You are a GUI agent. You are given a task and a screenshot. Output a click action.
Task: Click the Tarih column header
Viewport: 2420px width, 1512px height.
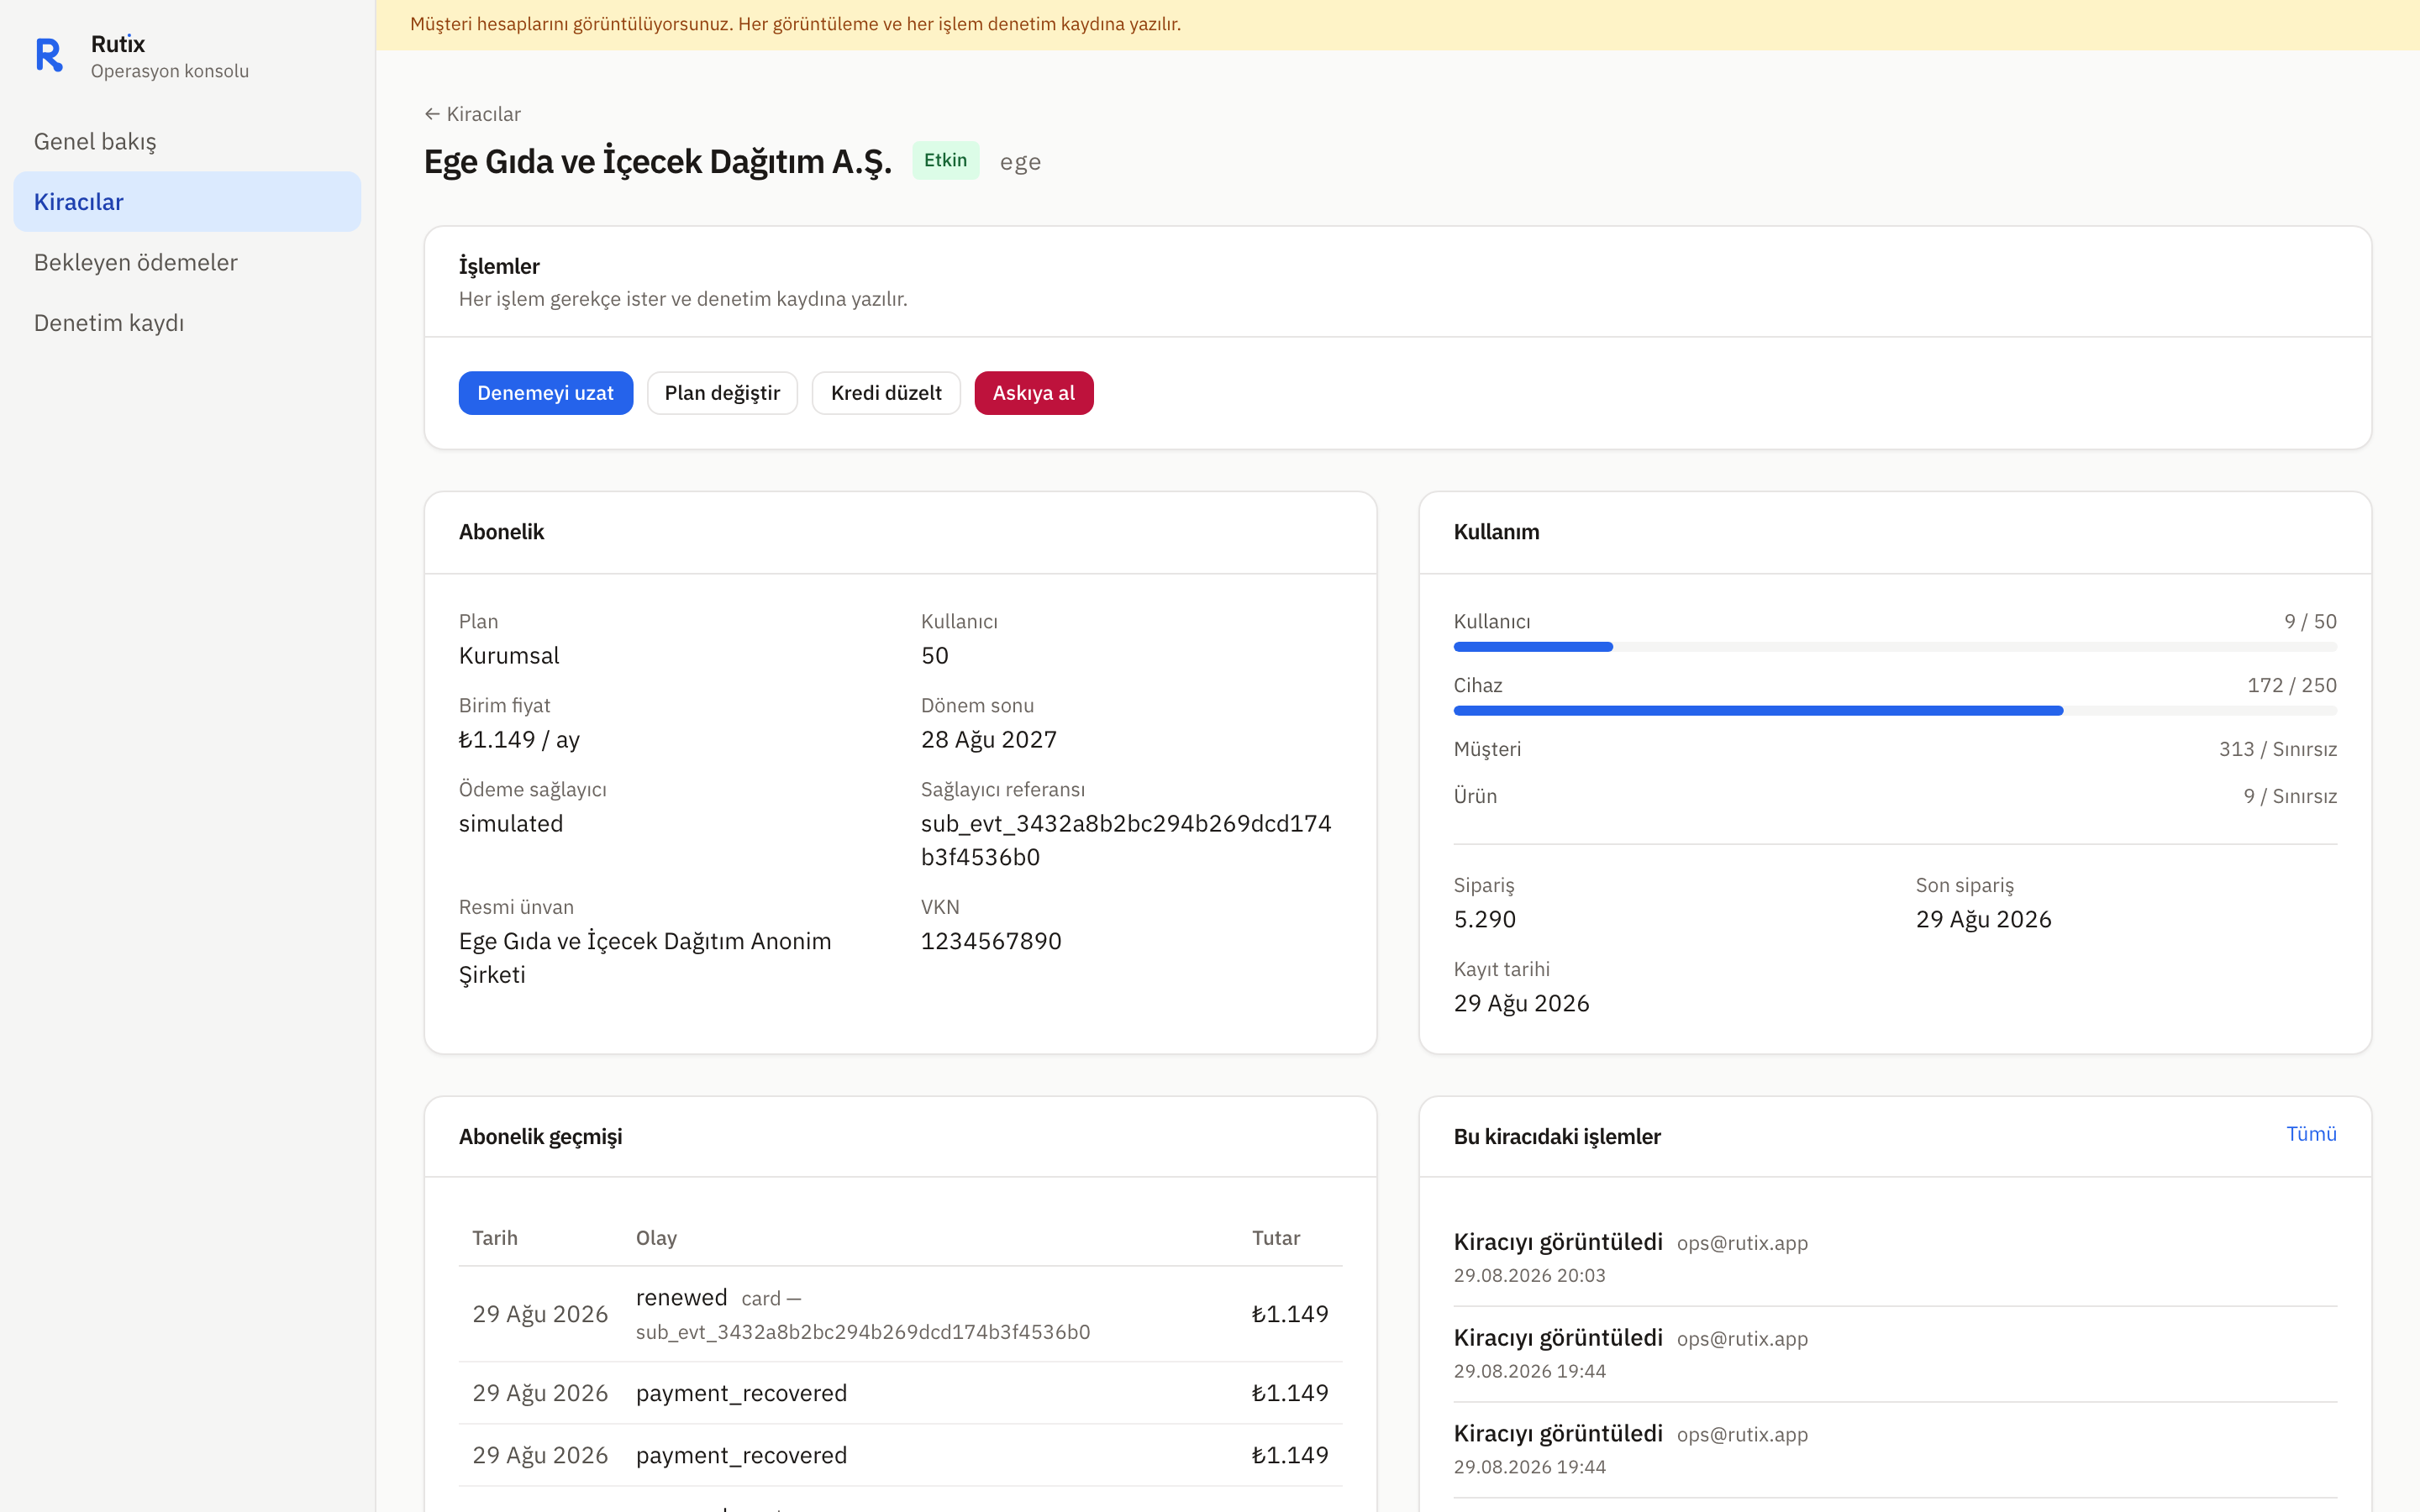495,1238
